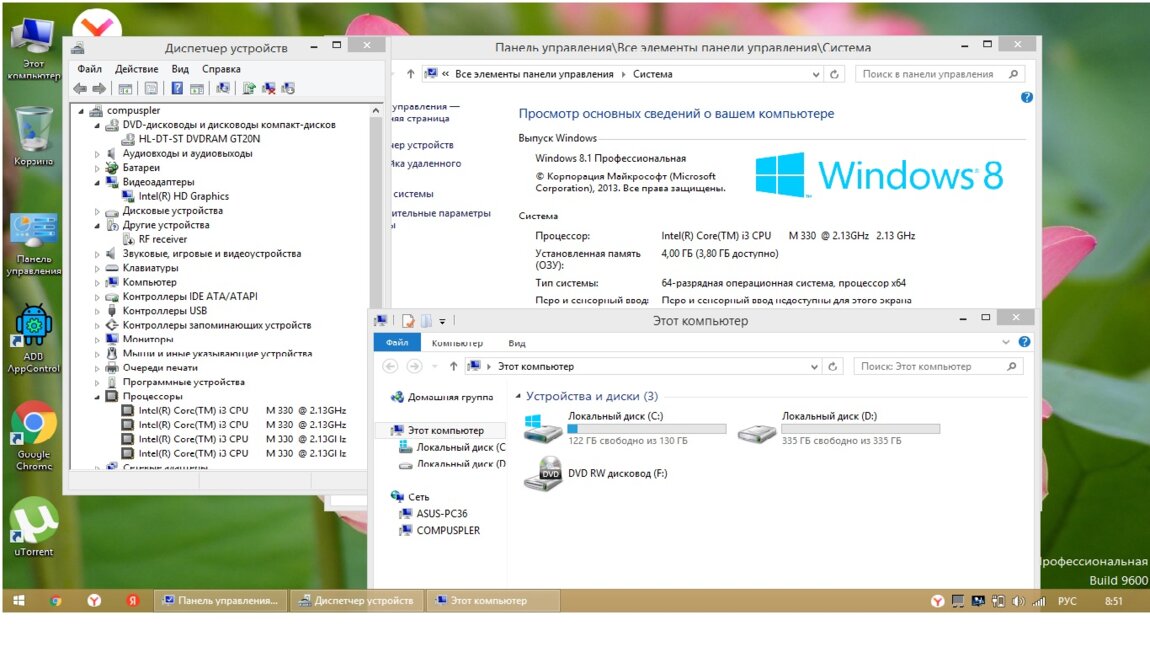Collapse the Видеоадаптеры device category
This screenshot has width=1150, height=647.
98,182
